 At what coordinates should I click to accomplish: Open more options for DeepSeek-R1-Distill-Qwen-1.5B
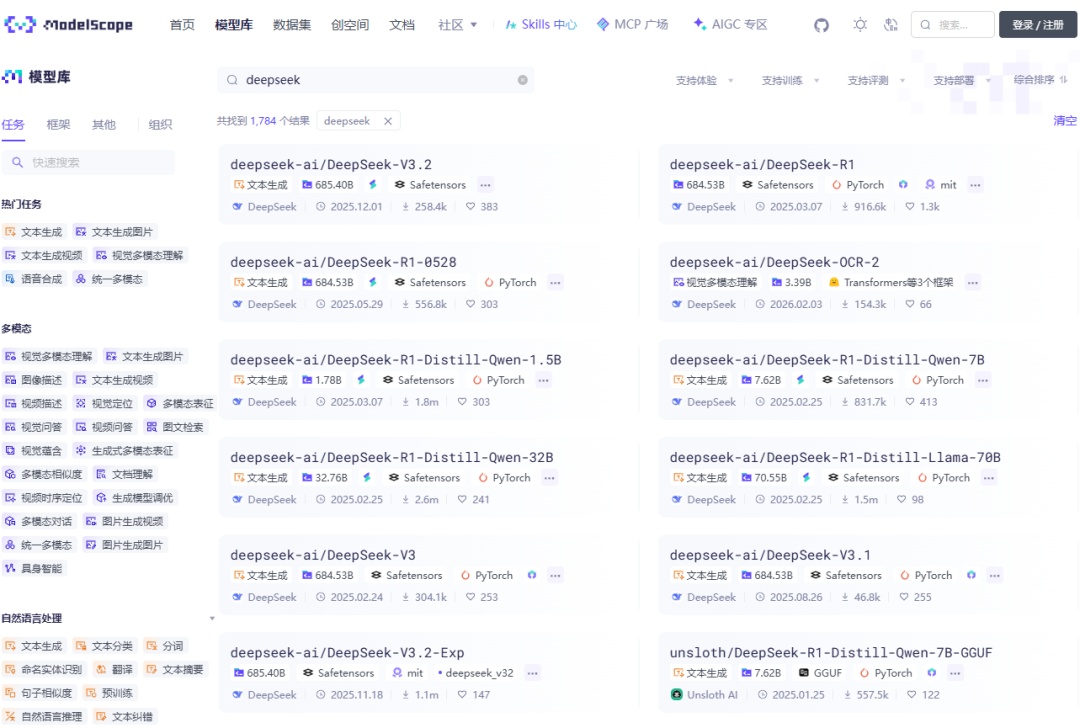pyautogui.click(x=543, y=380)
